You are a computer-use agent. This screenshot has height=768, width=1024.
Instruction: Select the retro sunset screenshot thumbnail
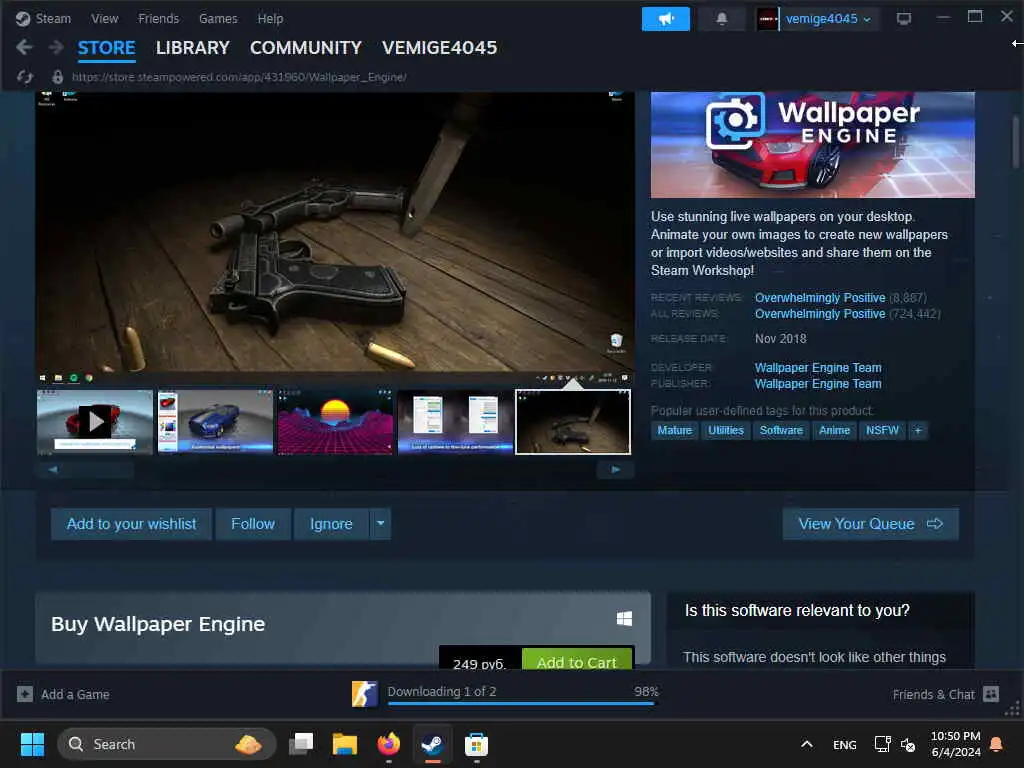pos(335,422)
